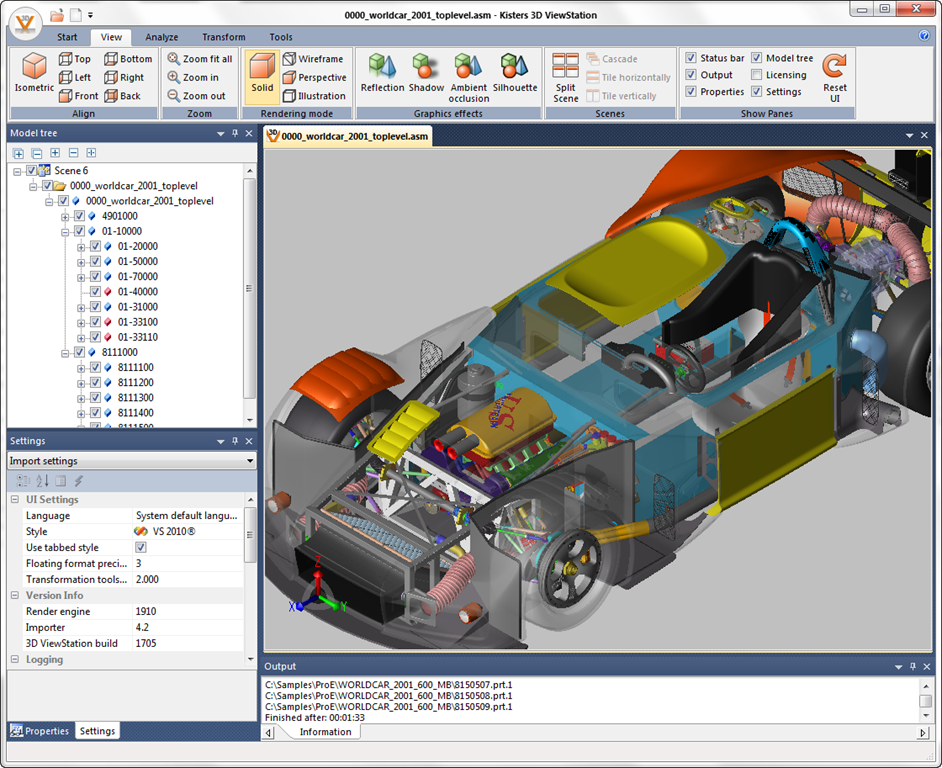Select the 8111300 tree item
The width and height of the screenshot is (942, 768).
coord(136,397)
